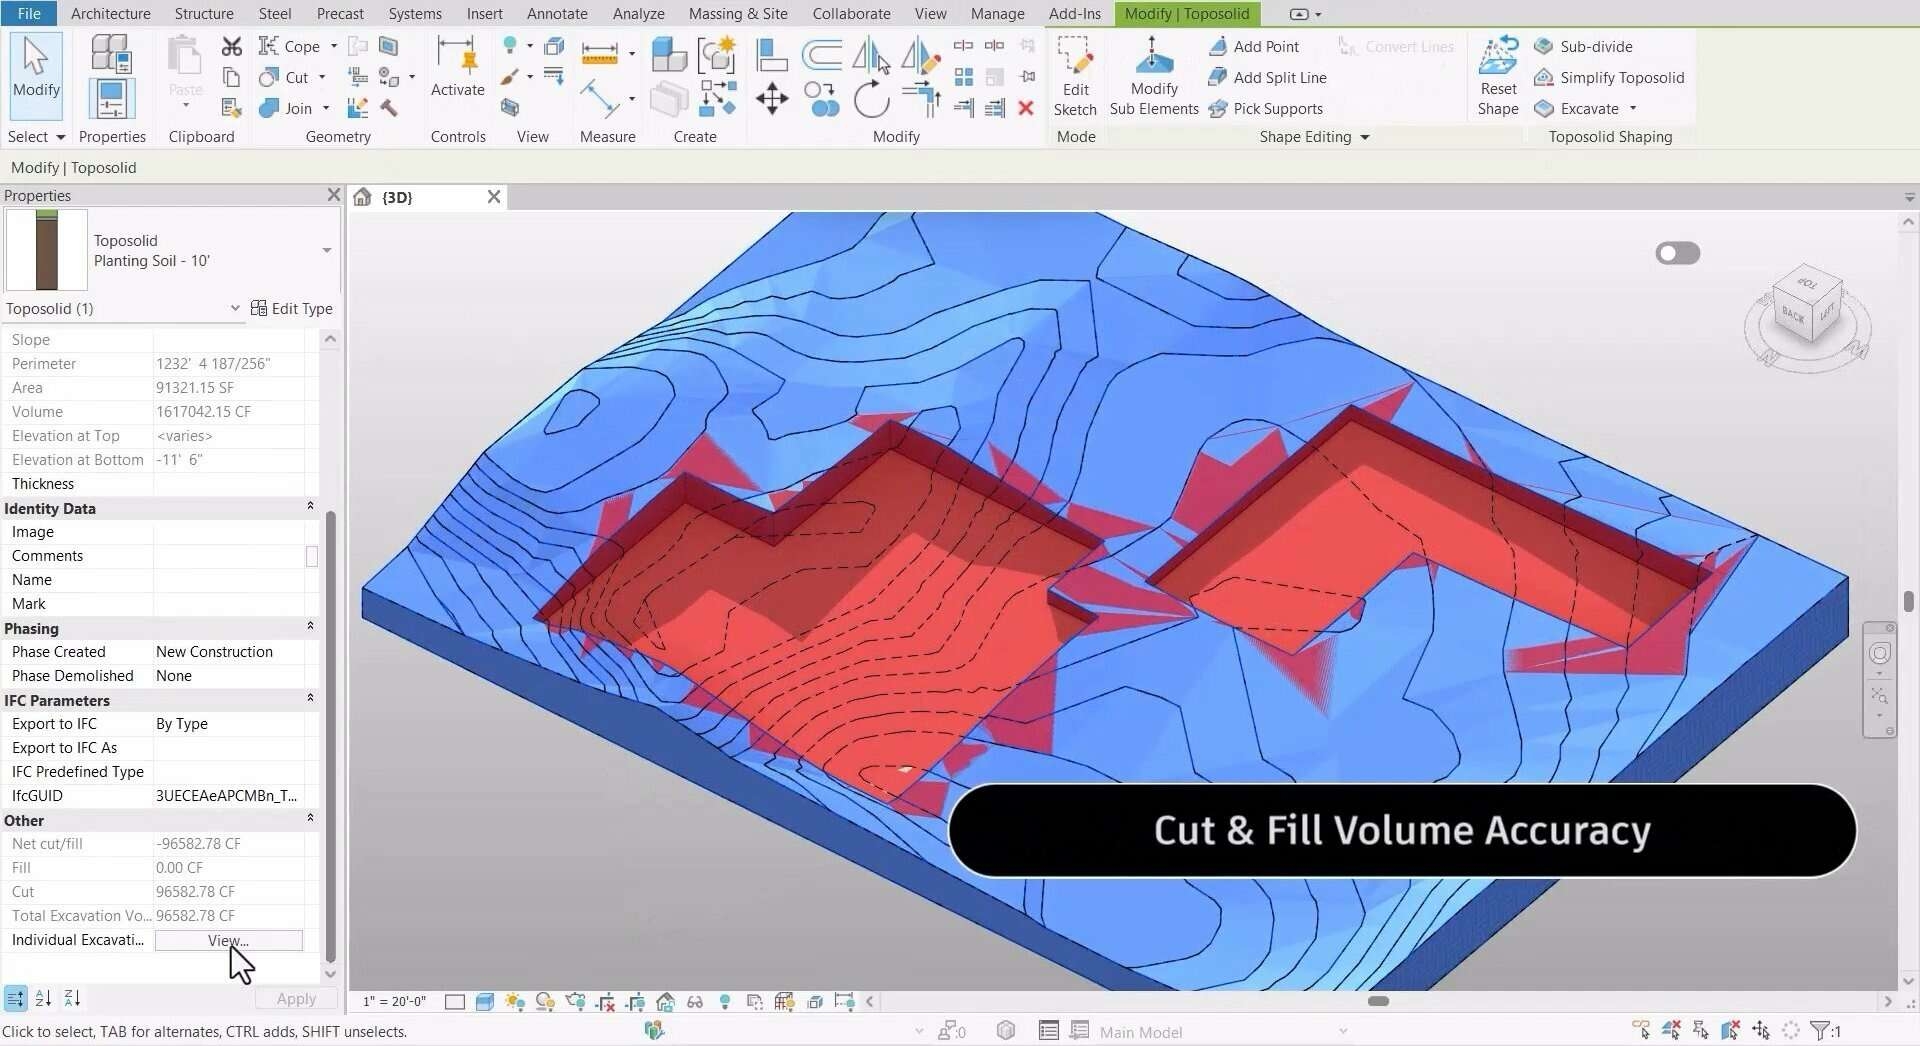Open the Edit Sketch mode
The image size is (1920, 1046).
point(1075,77)
